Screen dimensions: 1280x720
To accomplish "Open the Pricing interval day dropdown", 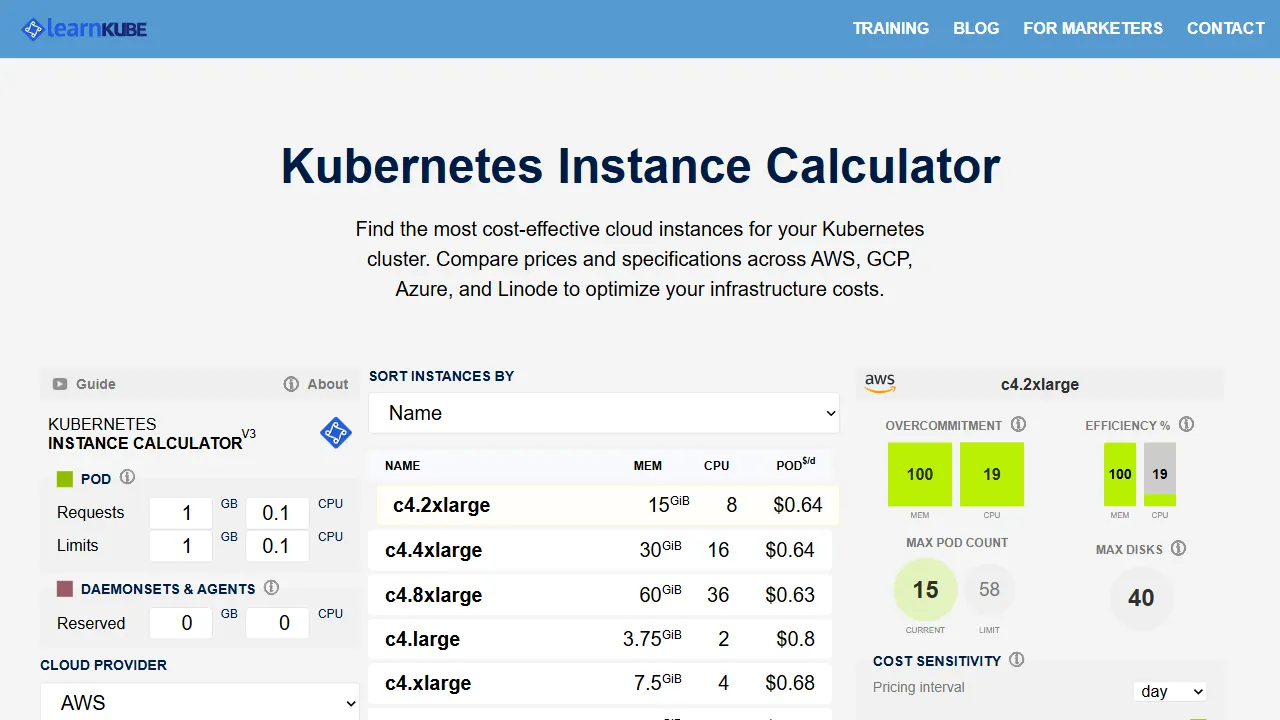I will click(1170, 691).
